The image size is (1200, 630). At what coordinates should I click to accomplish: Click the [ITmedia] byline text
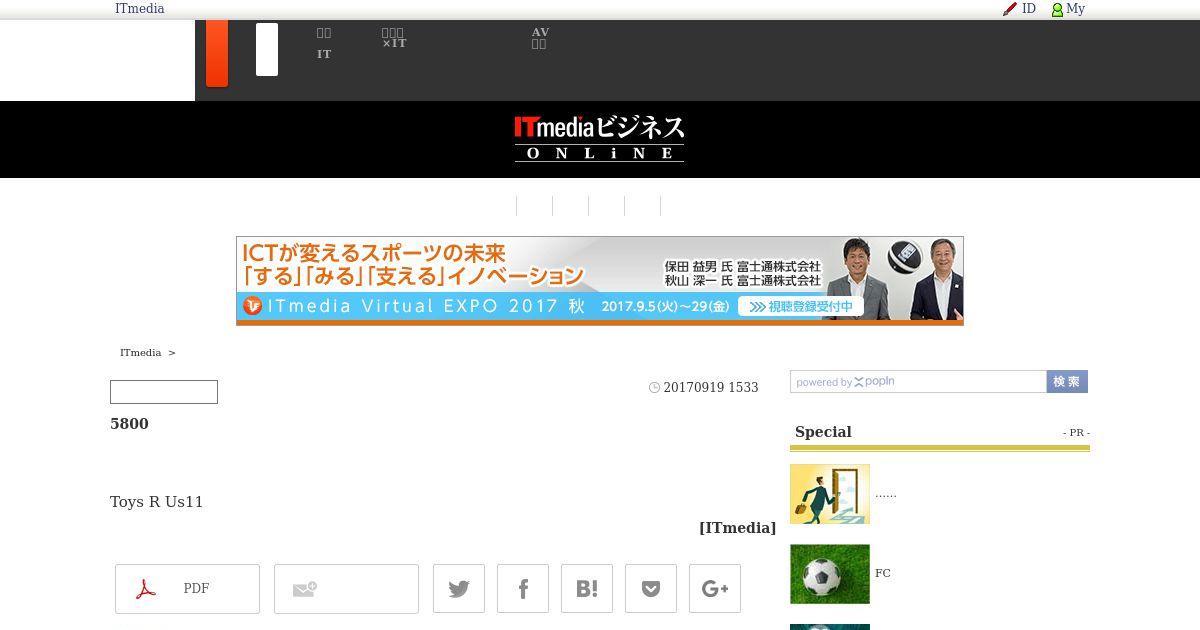(x=737, y=528)
